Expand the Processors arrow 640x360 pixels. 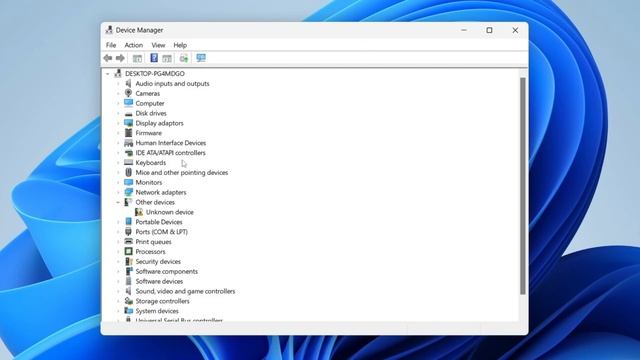tap(118, 251)
